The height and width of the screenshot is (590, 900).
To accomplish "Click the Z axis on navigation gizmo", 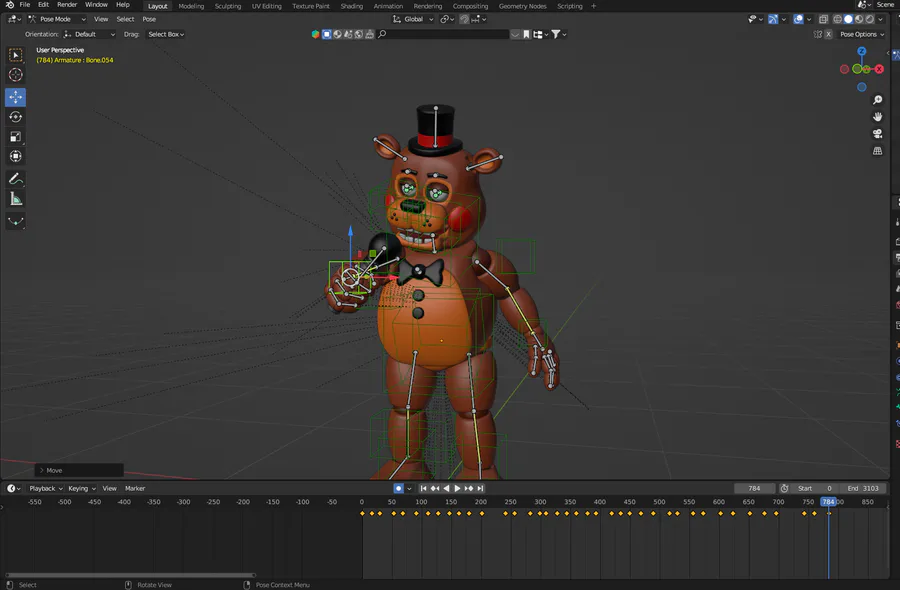I will (862, 52).
